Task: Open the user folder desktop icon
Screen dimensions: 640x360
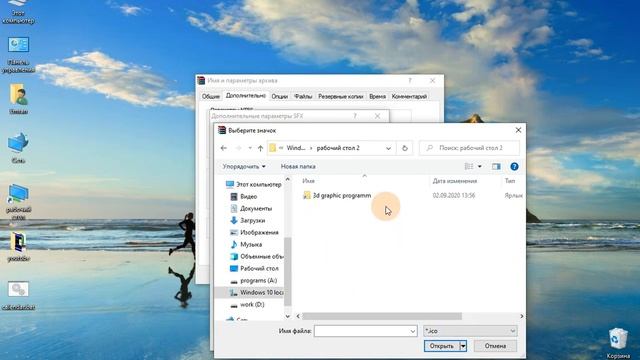Action: [x=18, y=99]
